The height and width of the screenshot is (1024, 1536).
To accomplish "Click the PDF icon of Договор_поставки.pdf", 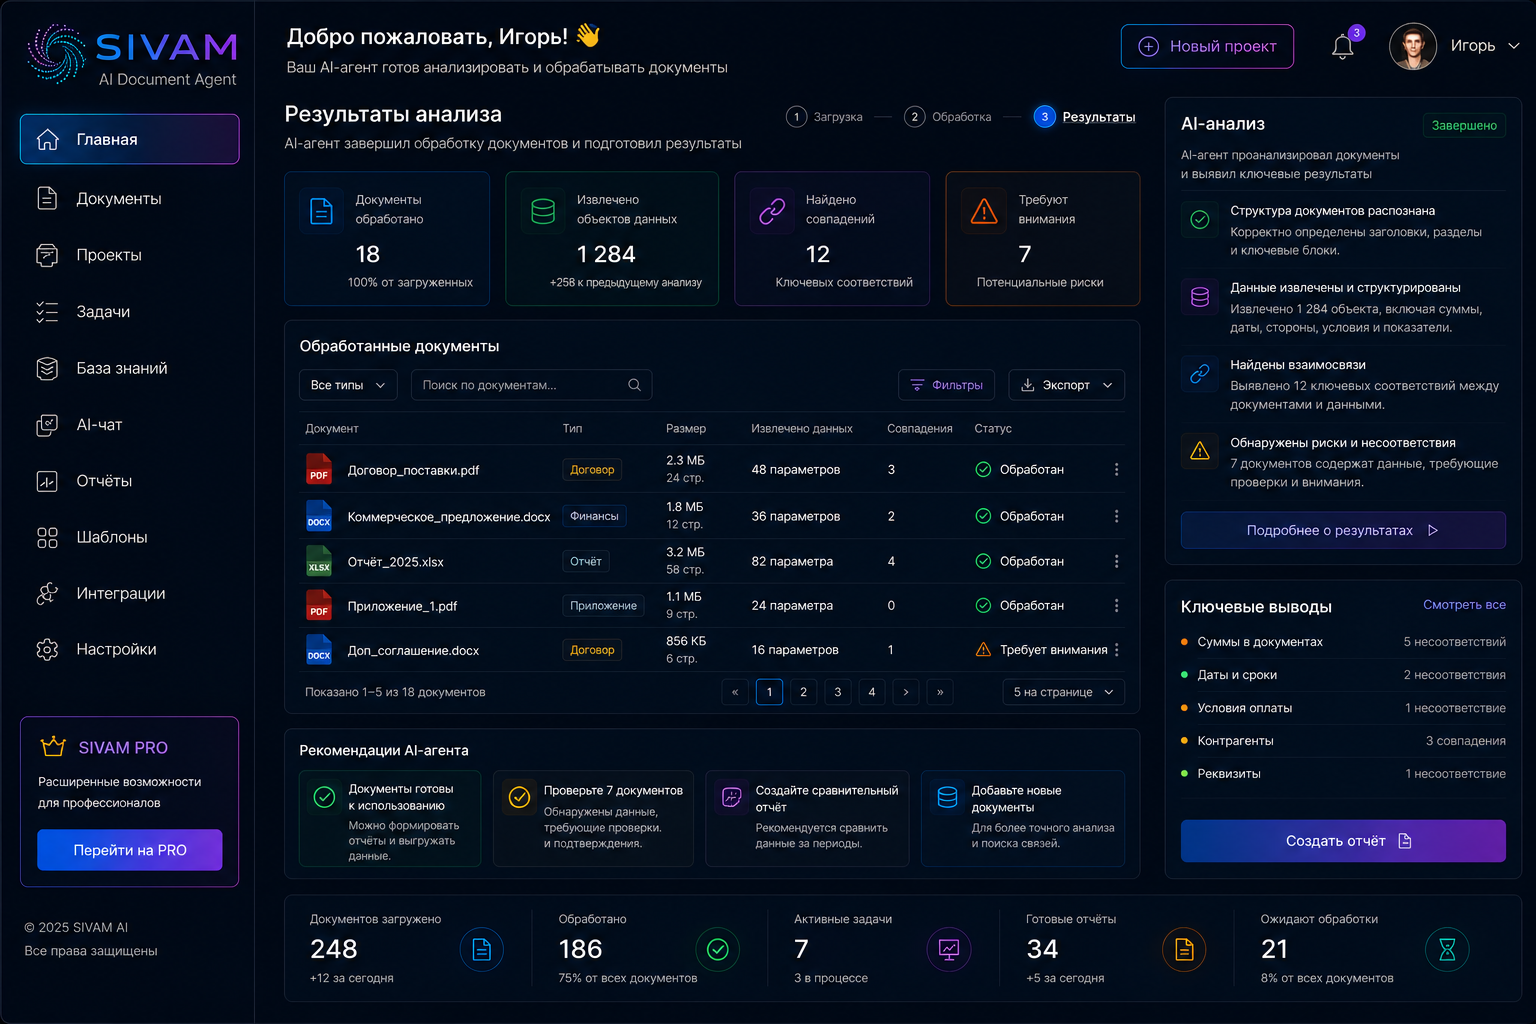I will 319,470.
